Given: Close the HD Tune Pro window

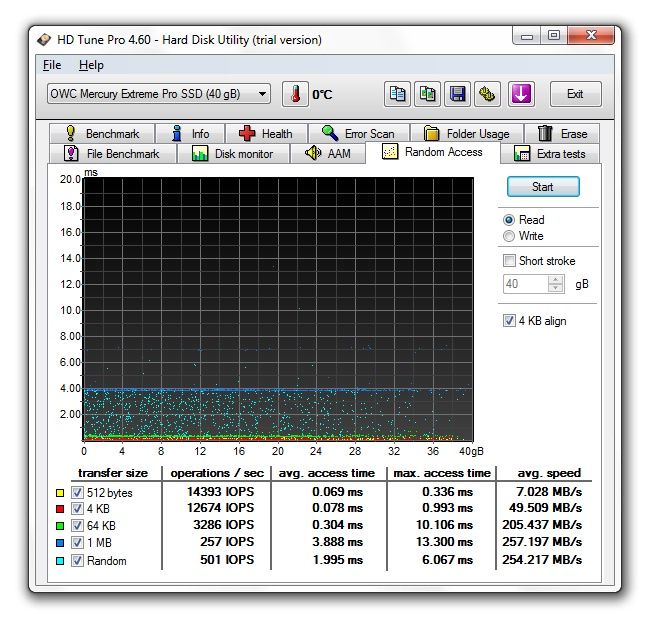Looking at the screenshot, I should tap(591, 36).
